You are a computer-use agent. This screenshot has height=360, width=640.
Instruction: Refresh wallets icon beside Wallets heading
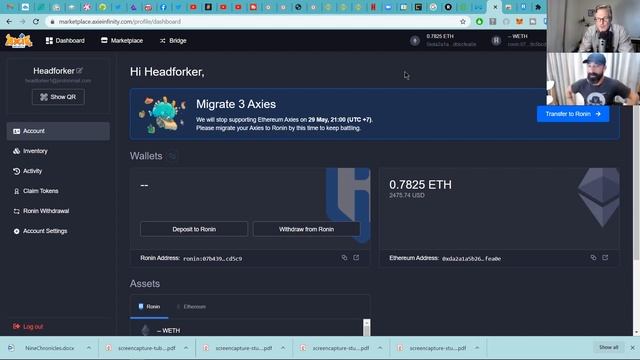(x=172, y=156)
